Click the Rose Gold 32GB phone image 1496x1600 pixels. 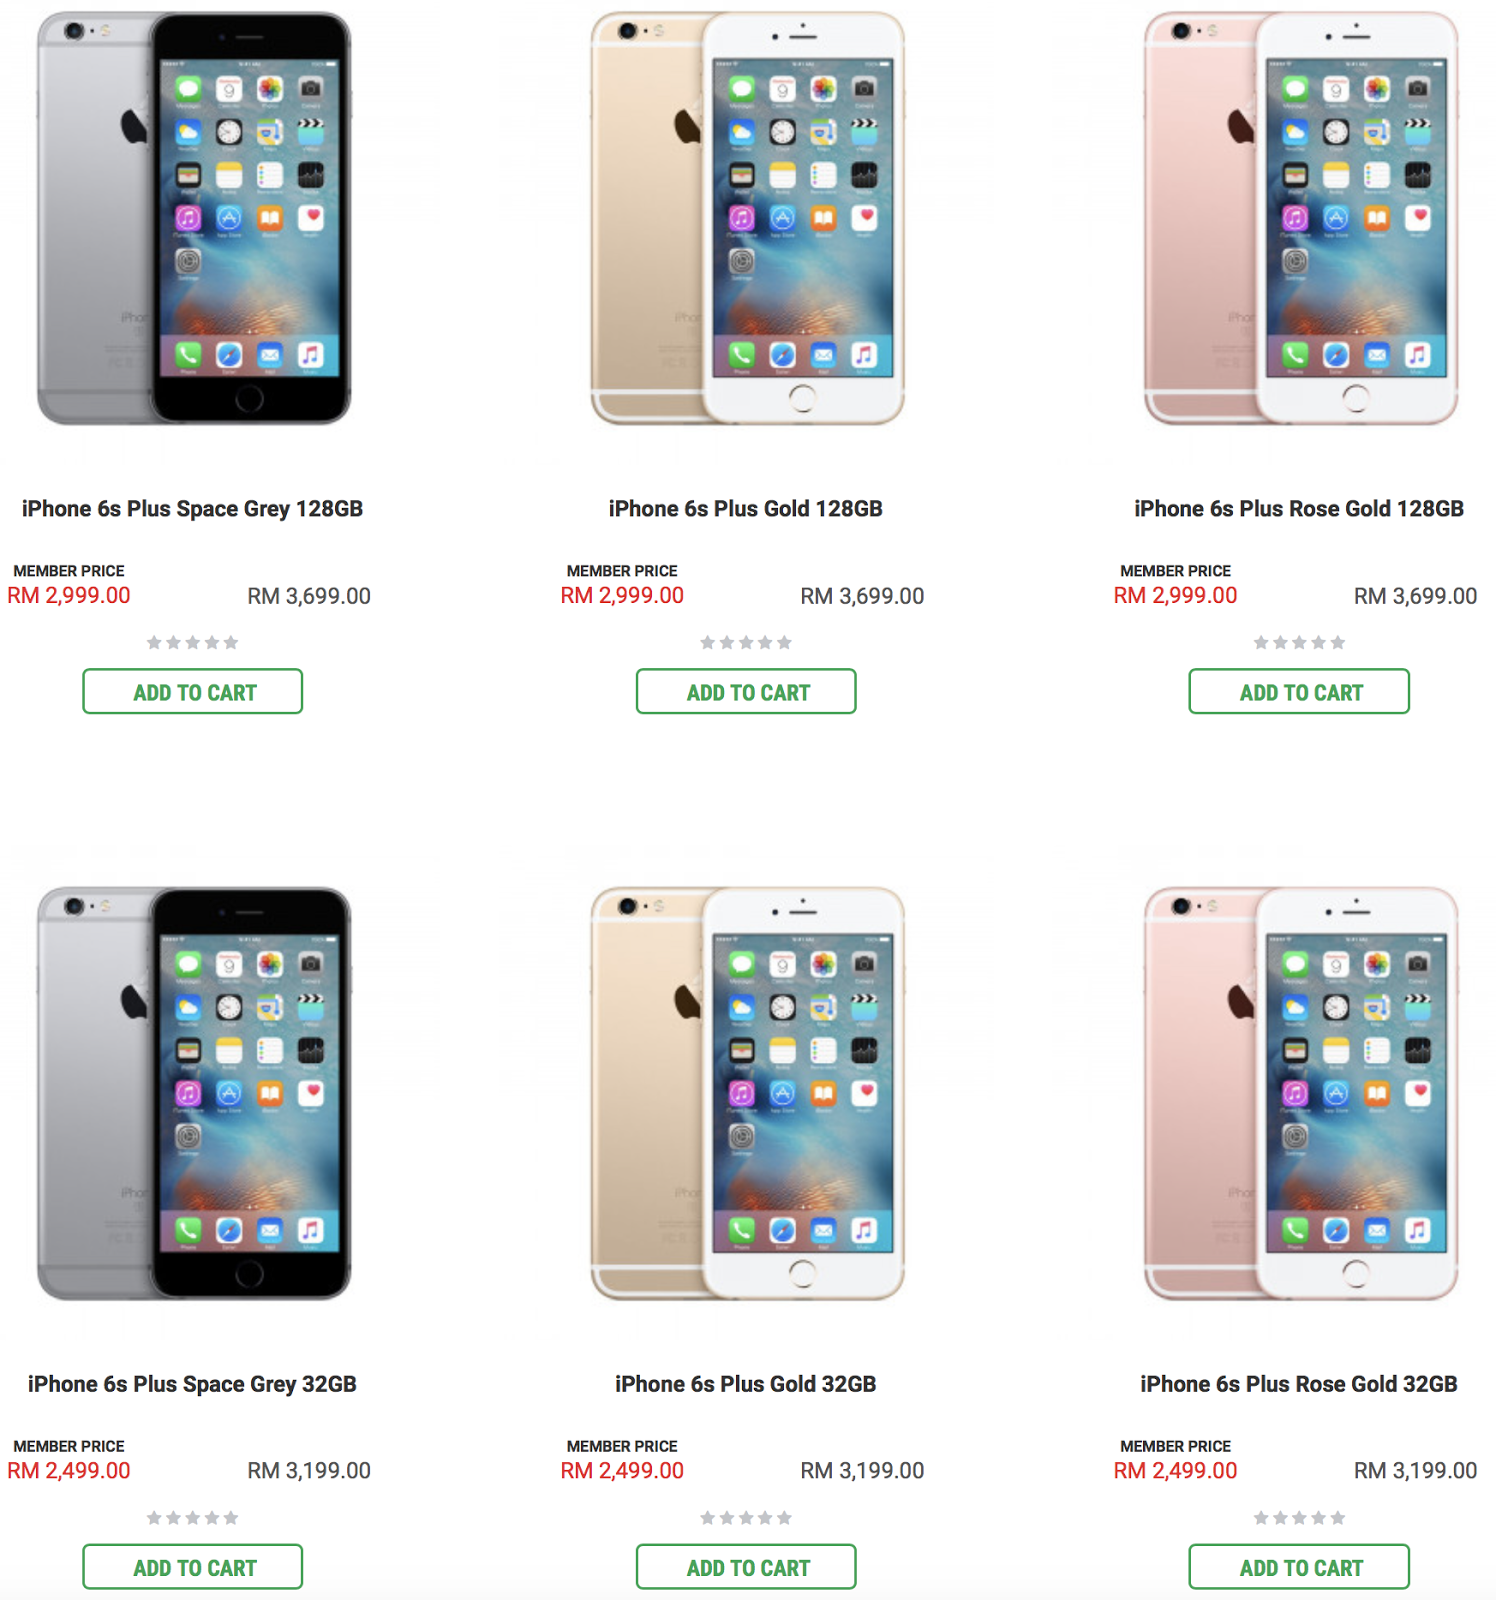1301,1093
